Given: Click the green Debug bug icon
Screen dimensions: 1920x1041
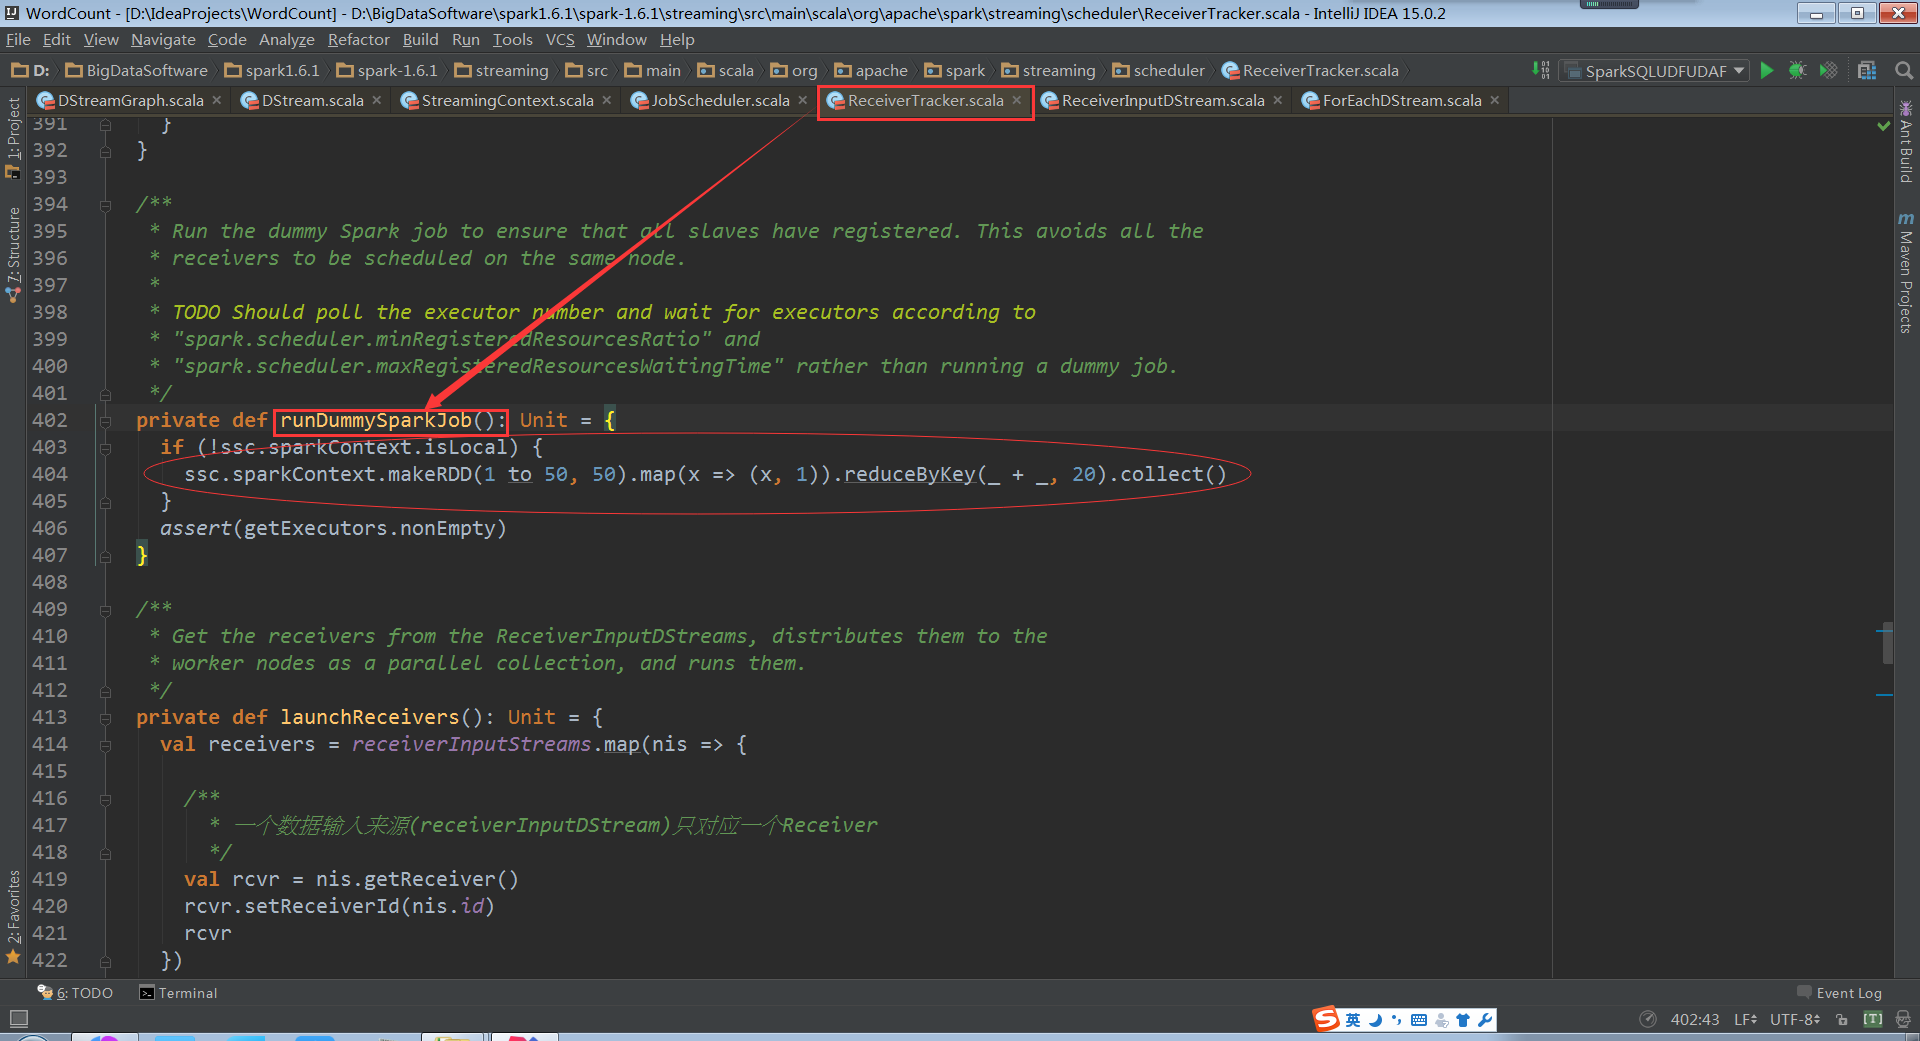Looking at the screenshot, I should (x=1797, y=70).
